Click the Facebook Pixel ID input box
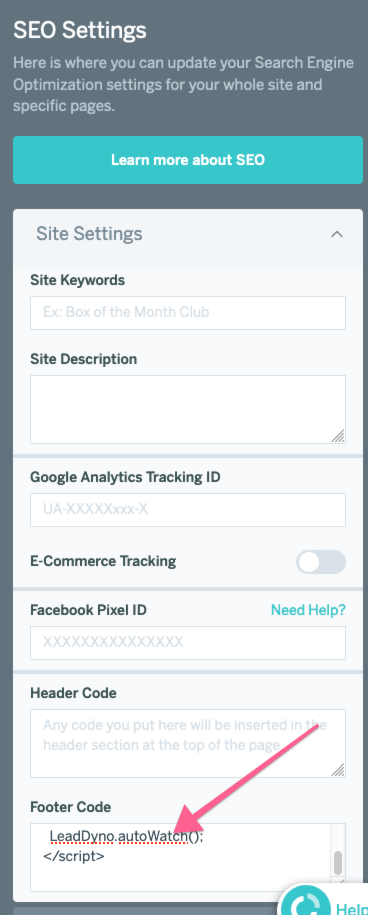Screen dimensions: 368x915 pos(188,643)
